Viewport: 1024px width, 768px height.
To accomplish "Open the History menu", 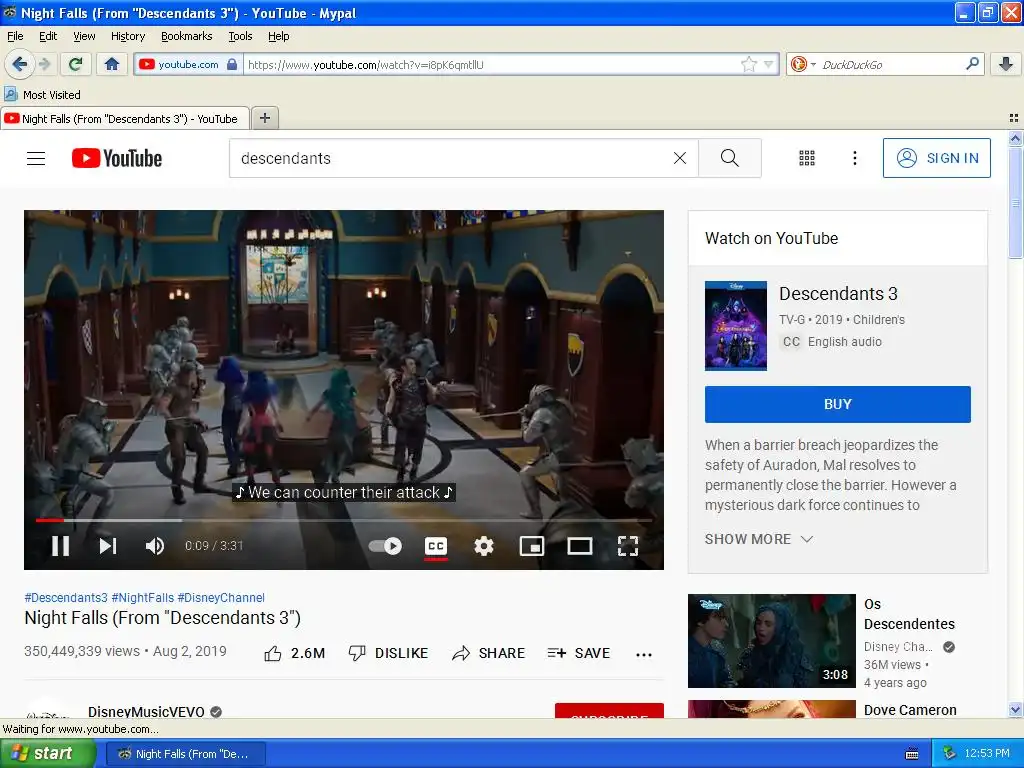I will point(128,36).
